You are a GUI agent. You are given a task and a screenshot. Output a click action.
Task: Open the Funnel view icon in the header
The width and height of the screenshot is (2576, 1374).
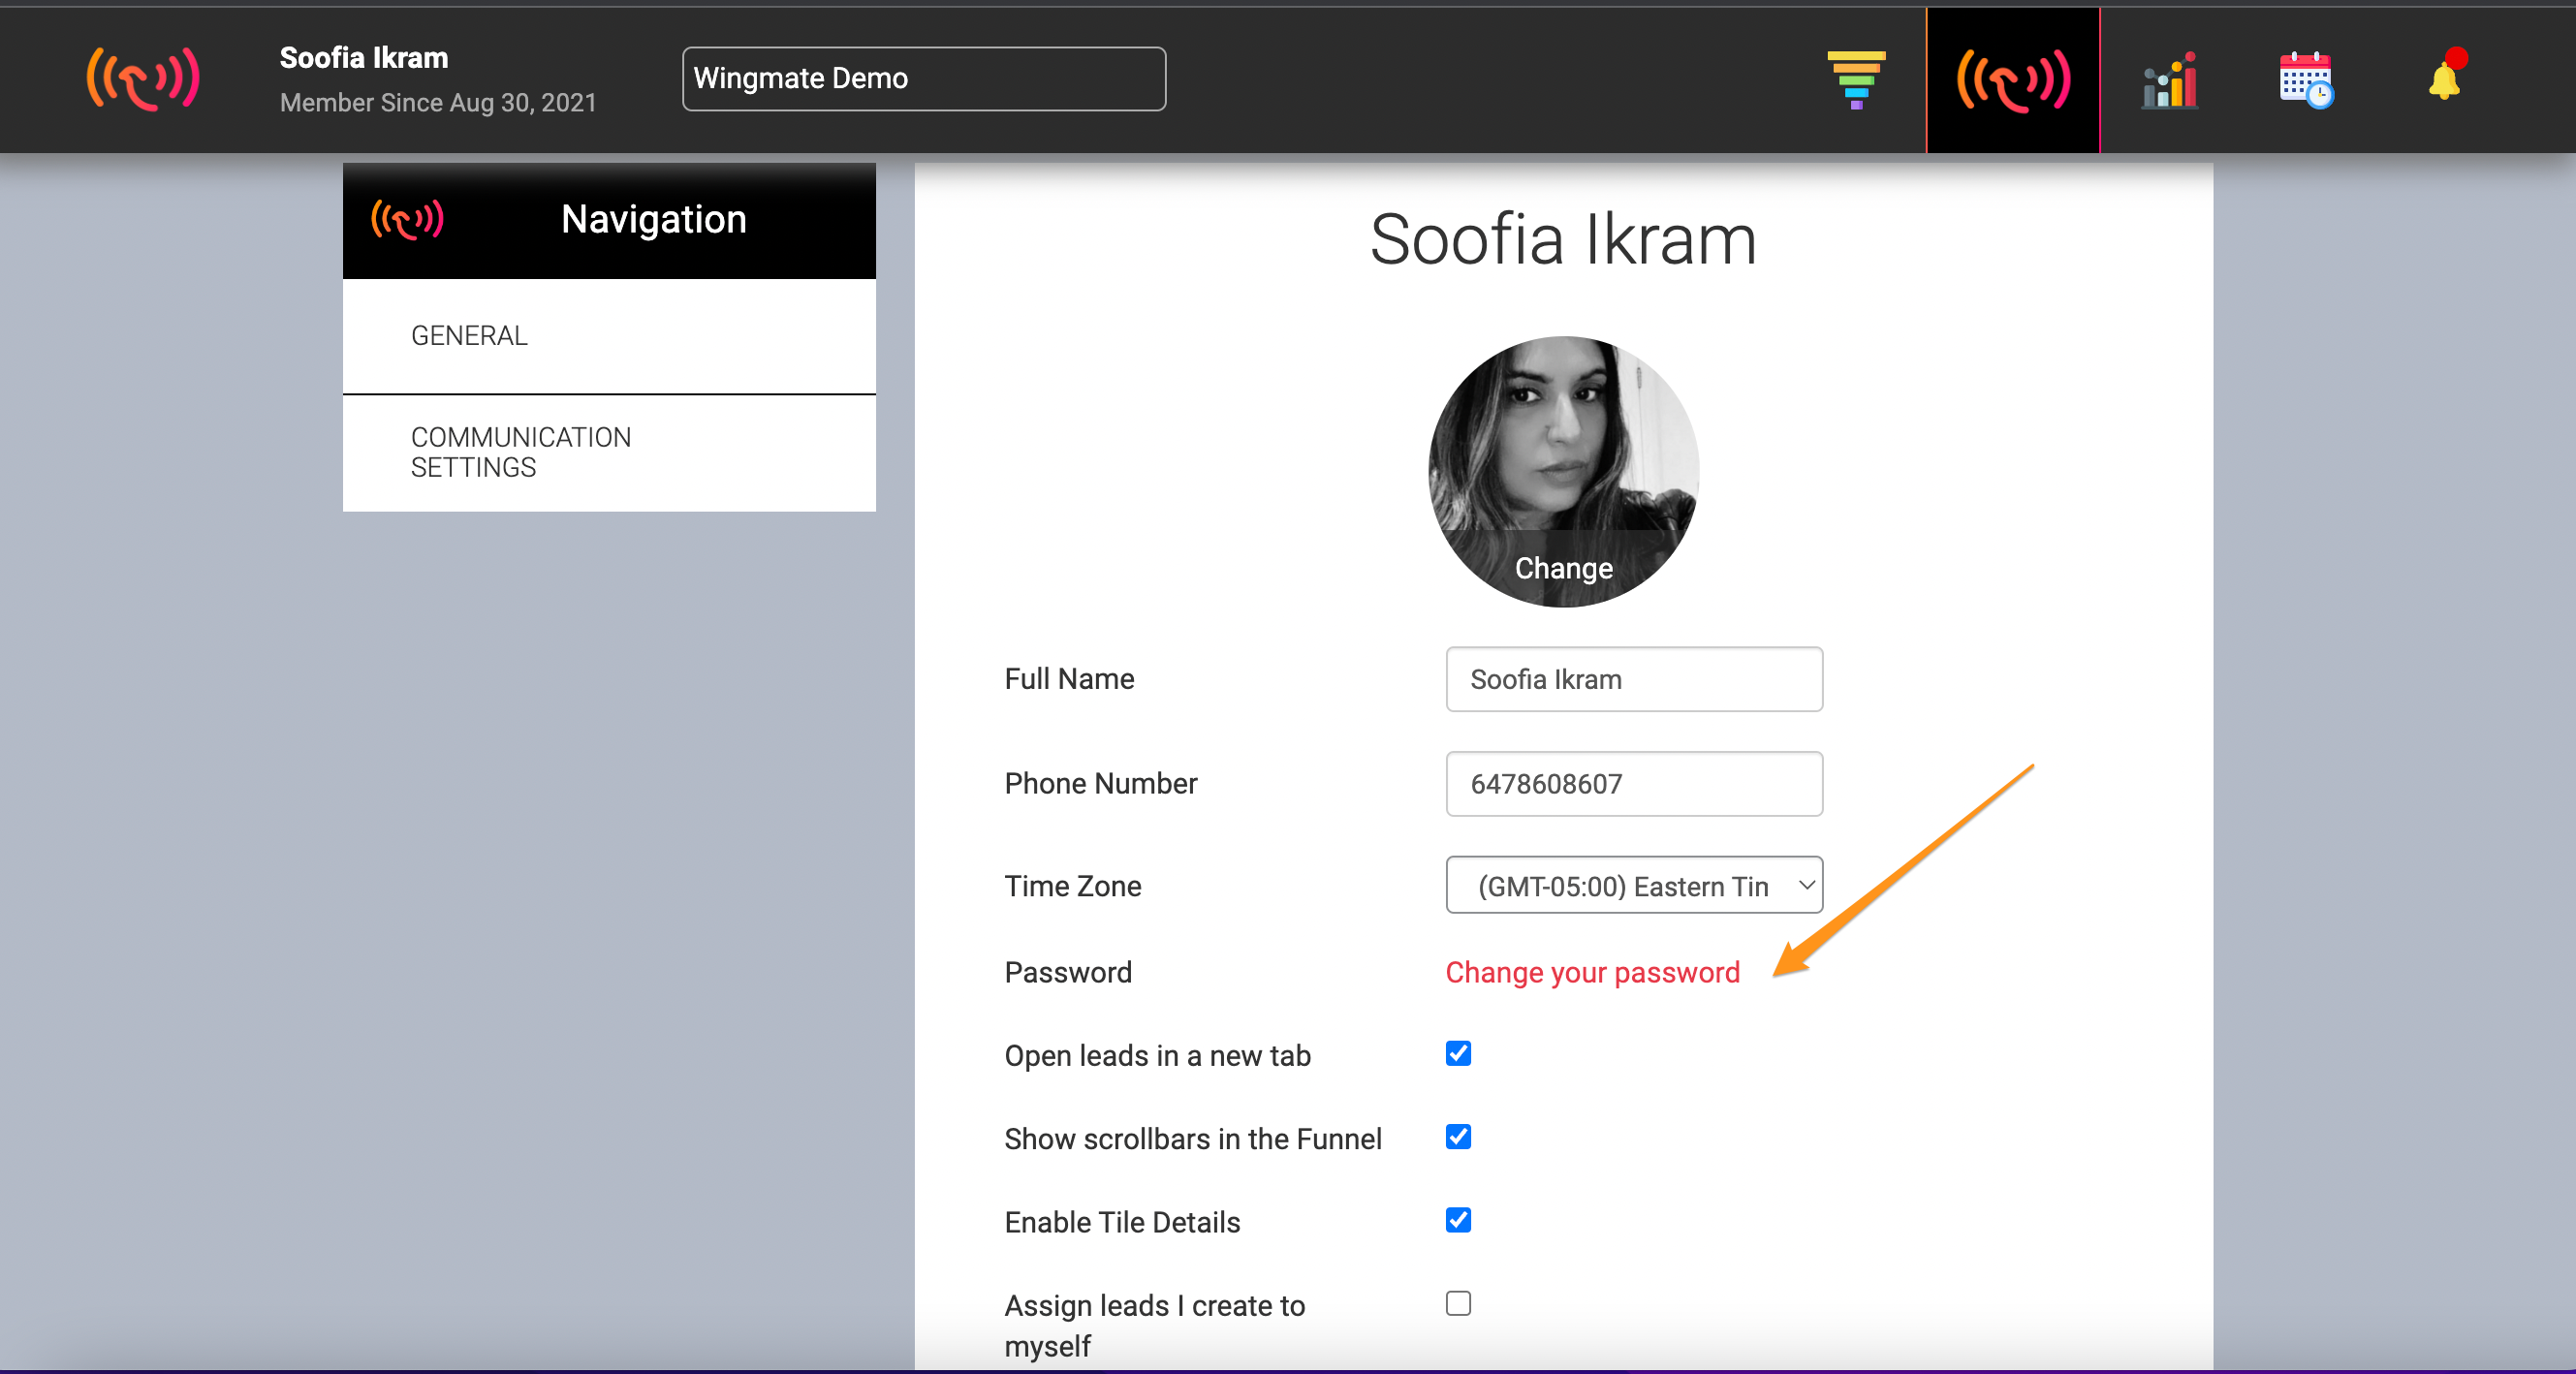[x=1856, y=79]
